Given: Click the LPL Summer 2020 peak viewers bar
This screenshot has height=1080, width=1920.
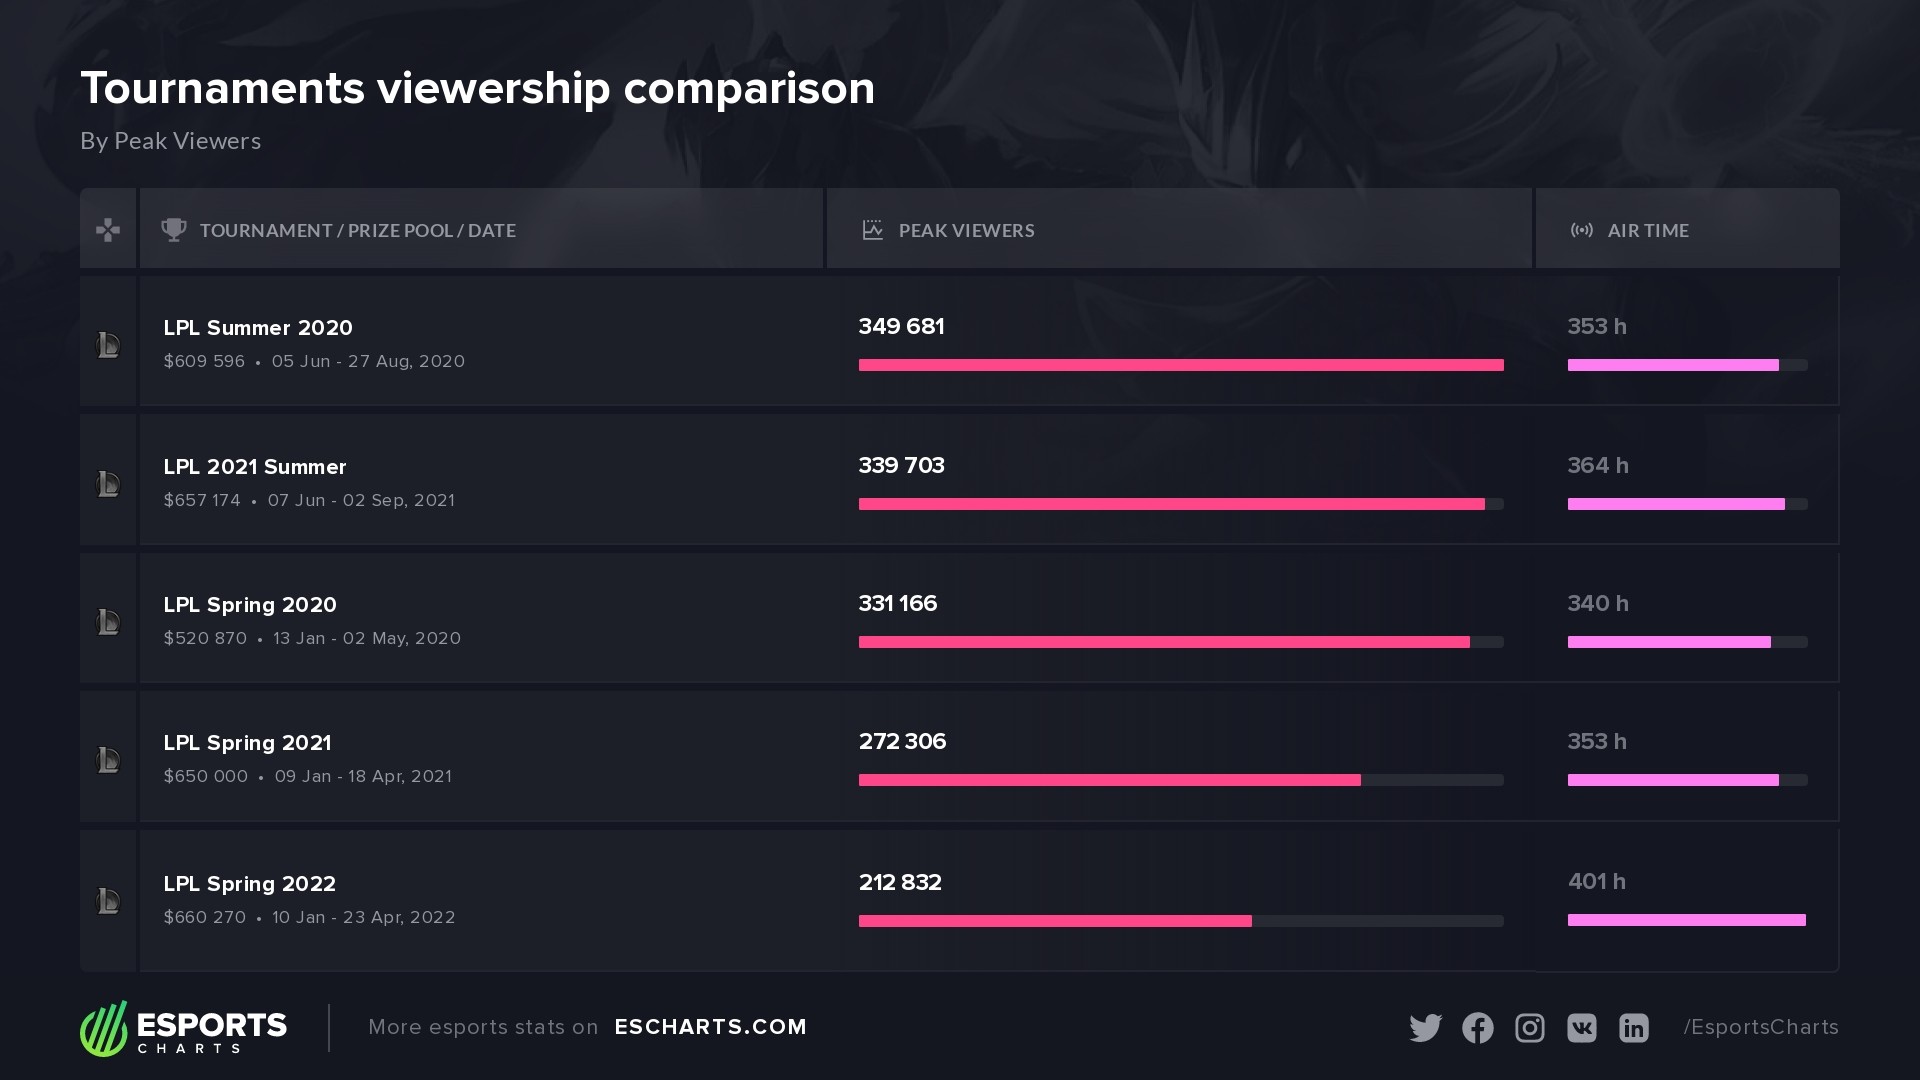Looking at the screenshot, I should (x=1180, y=365).
